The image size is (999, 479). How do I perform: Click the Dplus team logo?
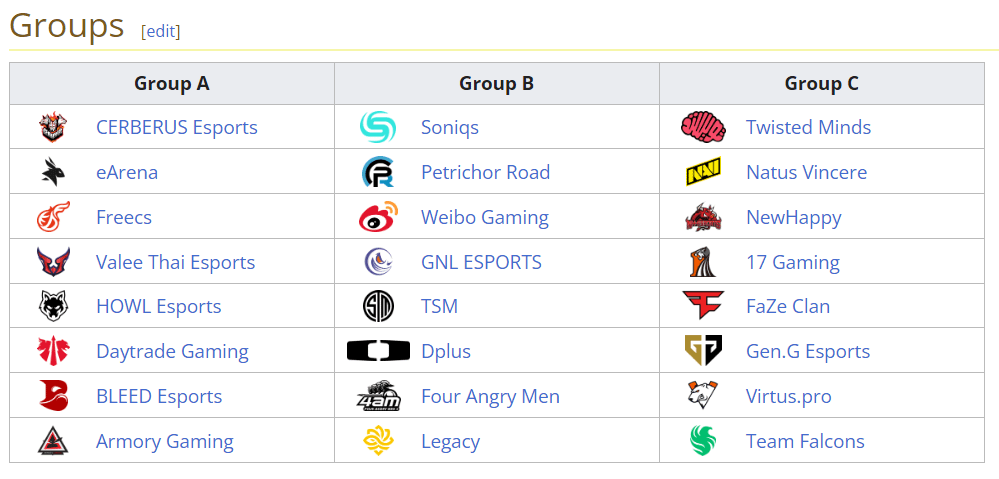pos(378,351)
